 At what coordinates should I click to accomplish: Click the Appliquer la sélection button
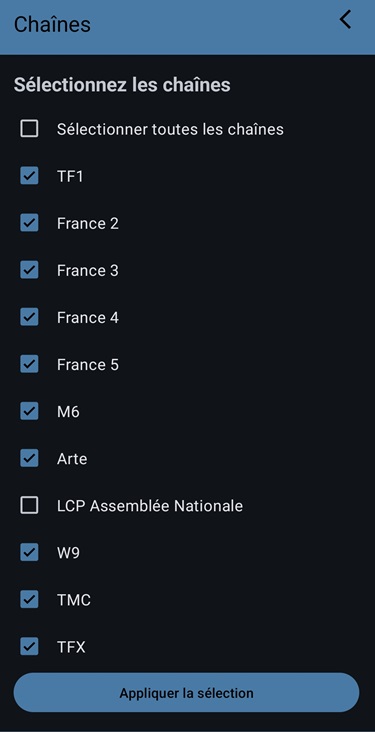pyautogui.click(x=186, y=692)
